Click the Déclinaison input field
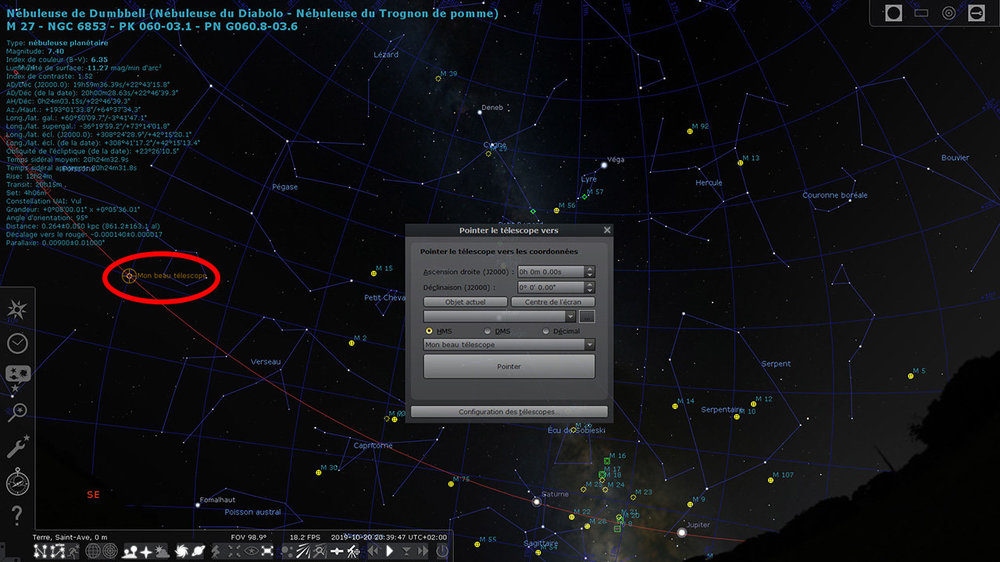Screen dimensions: 1000x562 pyautogui.click(x=551, y=288)
